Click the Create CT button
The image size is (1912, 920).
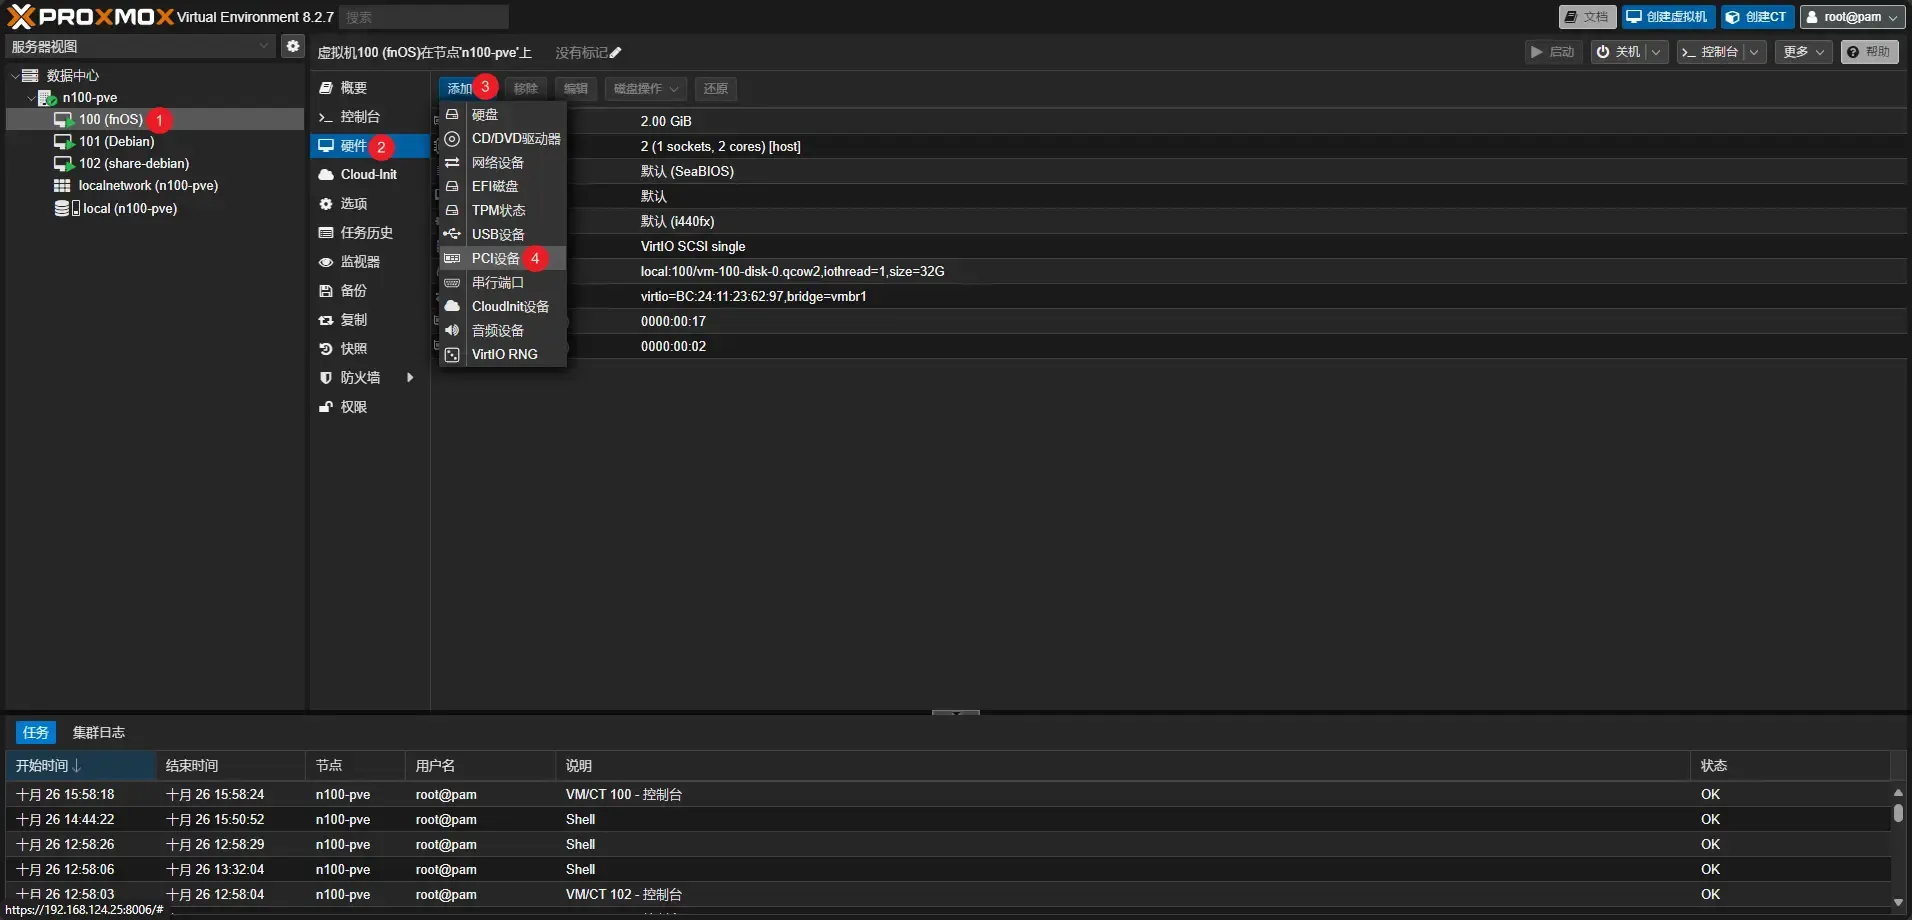1757,17
